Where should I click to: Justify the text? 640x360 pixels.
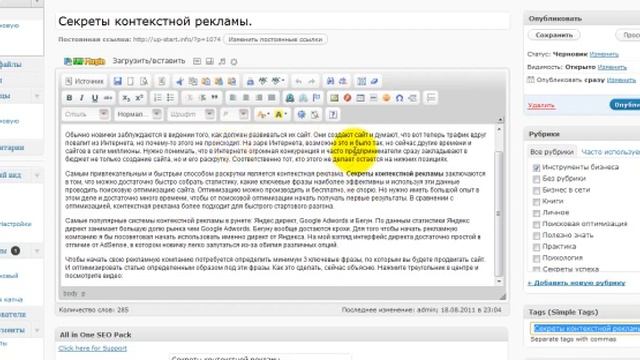[x=271, y=98]
